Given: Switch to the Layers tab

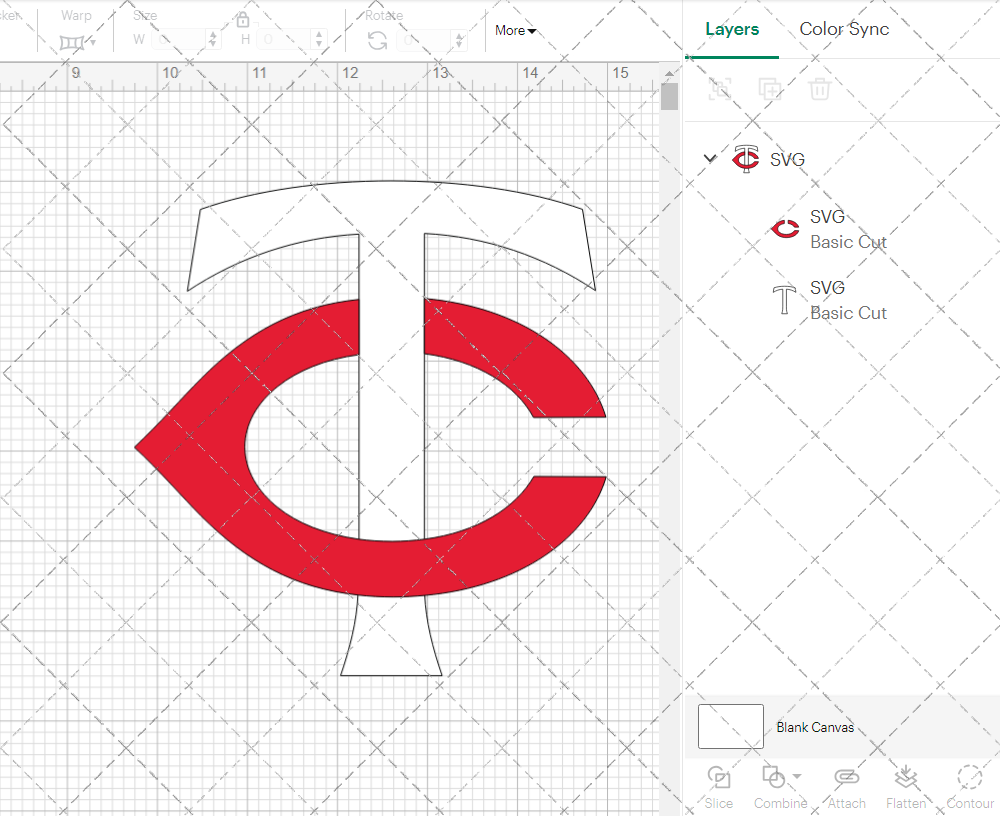Looking at the screenshot, I should pyautogui.click(x=732, y=29).
